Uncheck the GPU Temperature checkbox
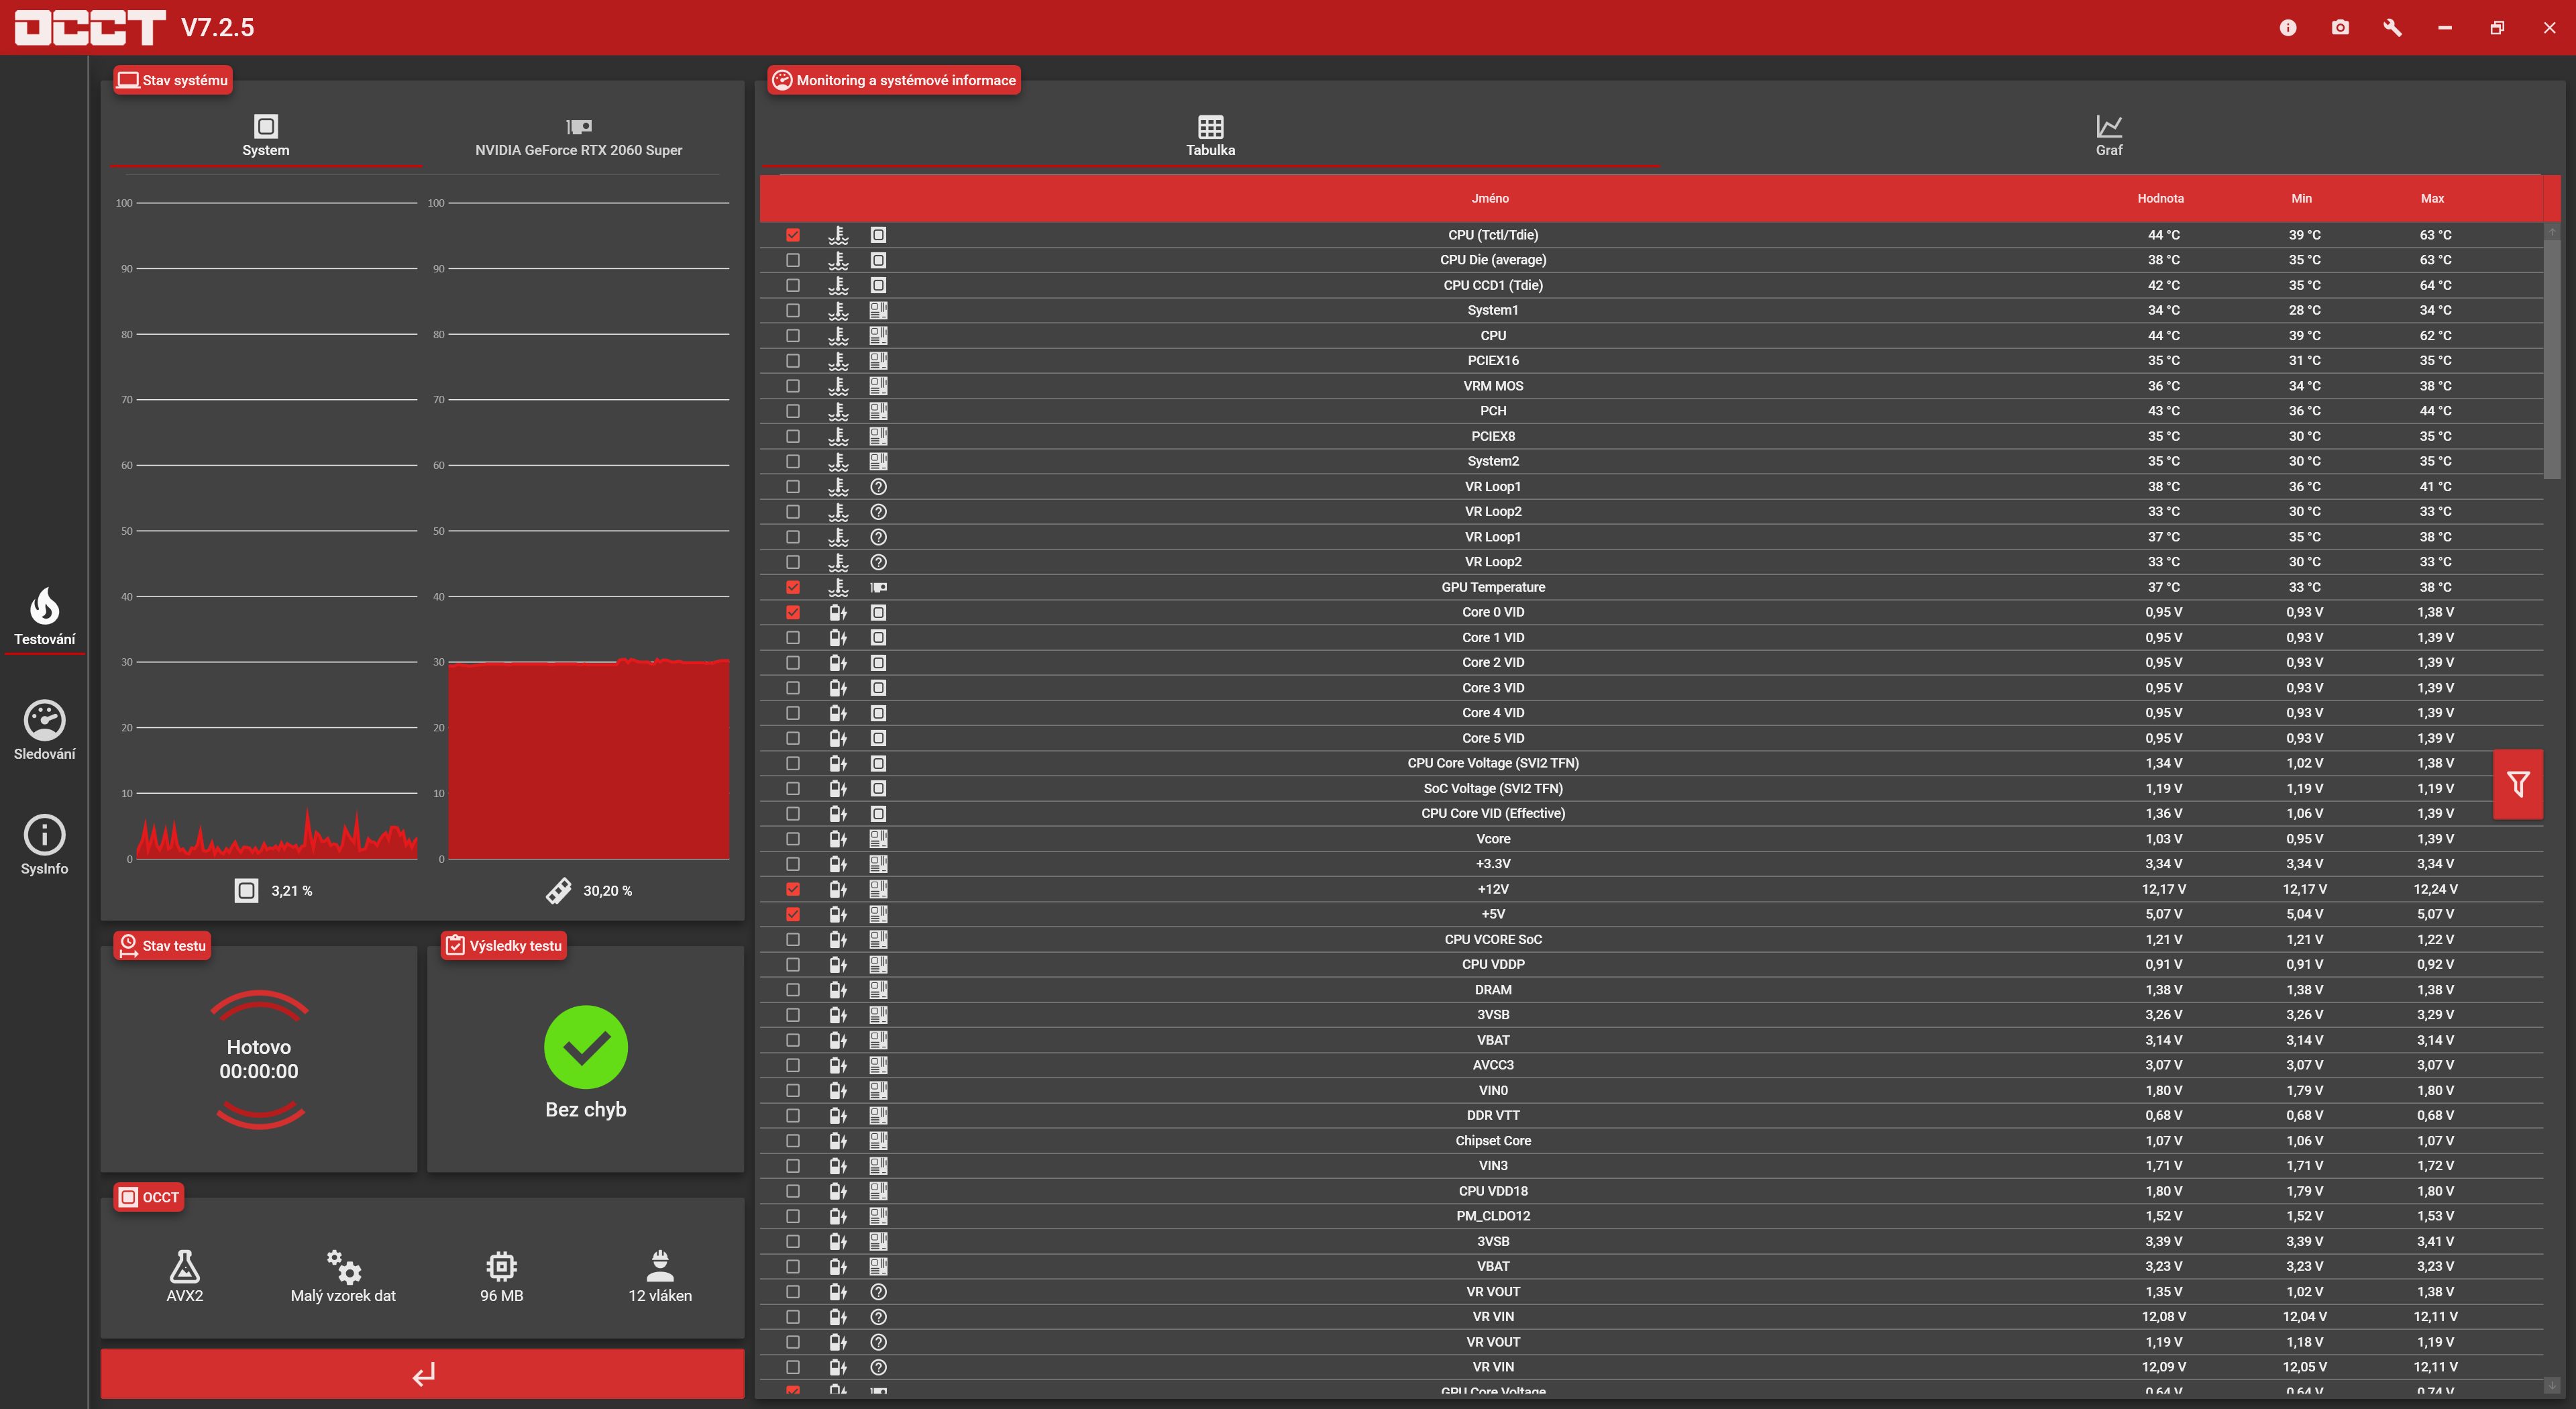 click(793, 587)
